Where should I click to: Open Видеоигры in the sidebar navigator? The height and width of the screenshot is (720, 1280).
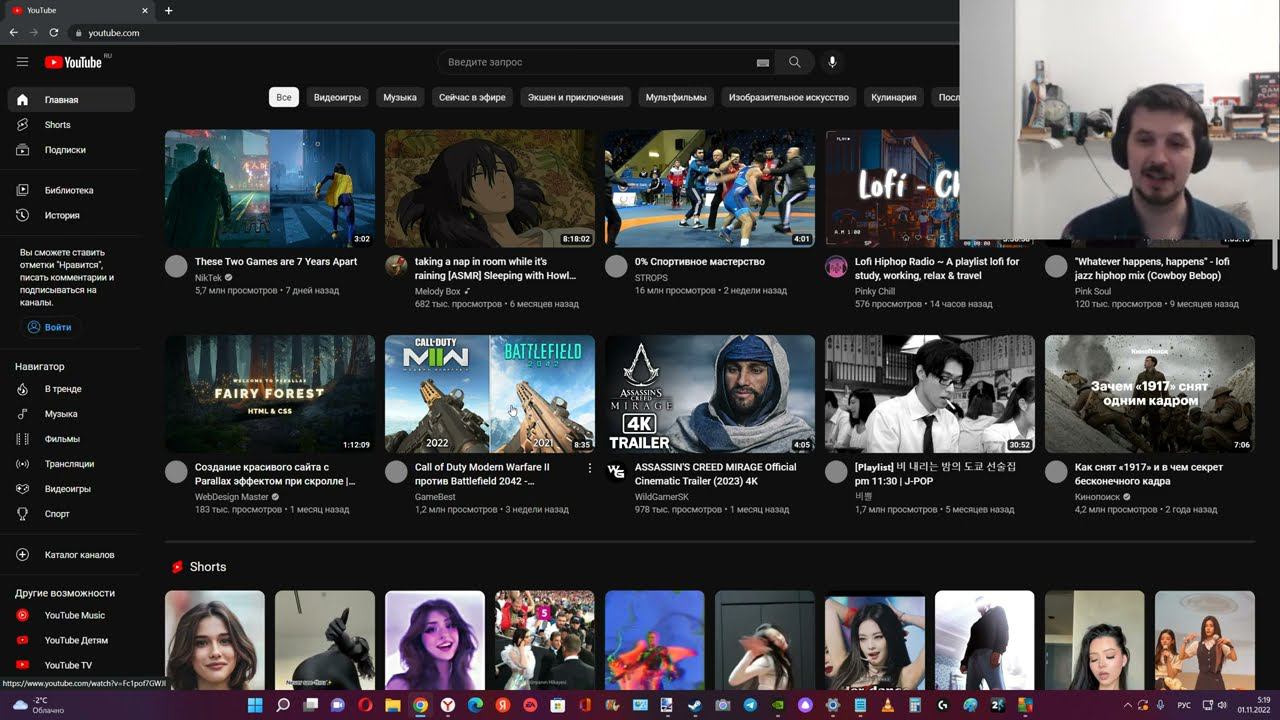(x=70, y=489)
